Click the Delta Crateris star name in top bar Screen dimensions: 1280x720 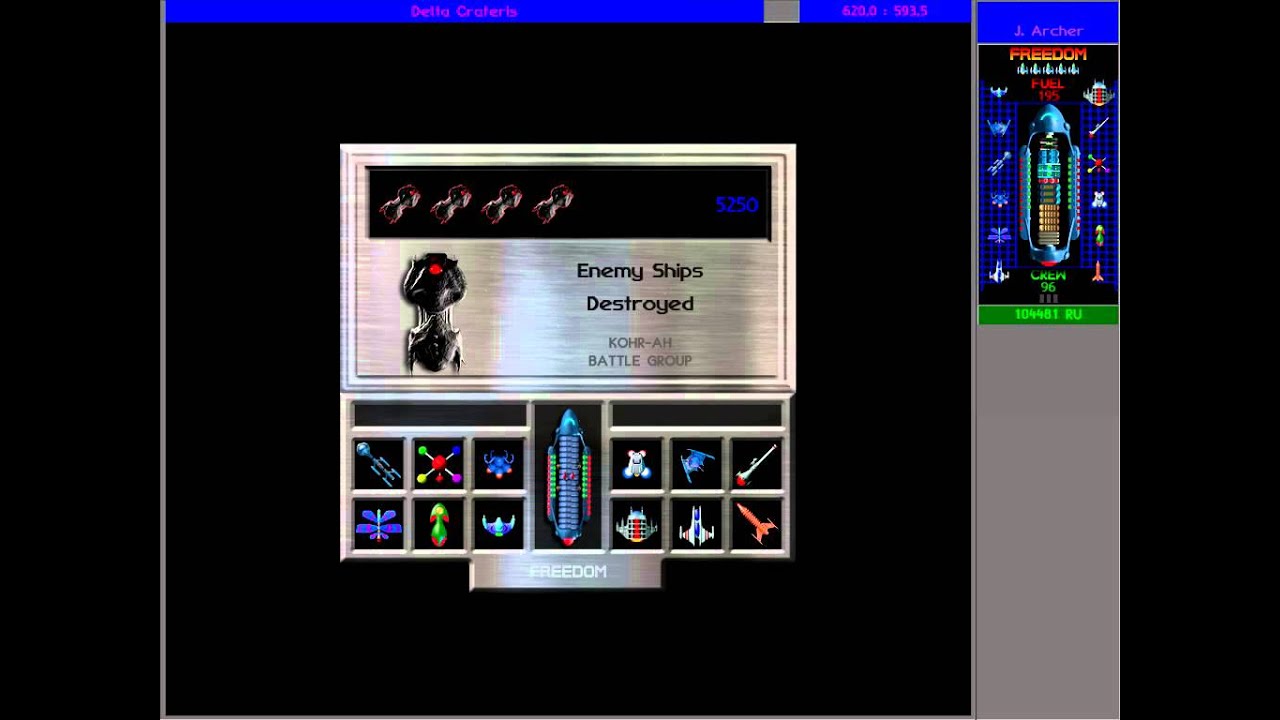[464, 11]
